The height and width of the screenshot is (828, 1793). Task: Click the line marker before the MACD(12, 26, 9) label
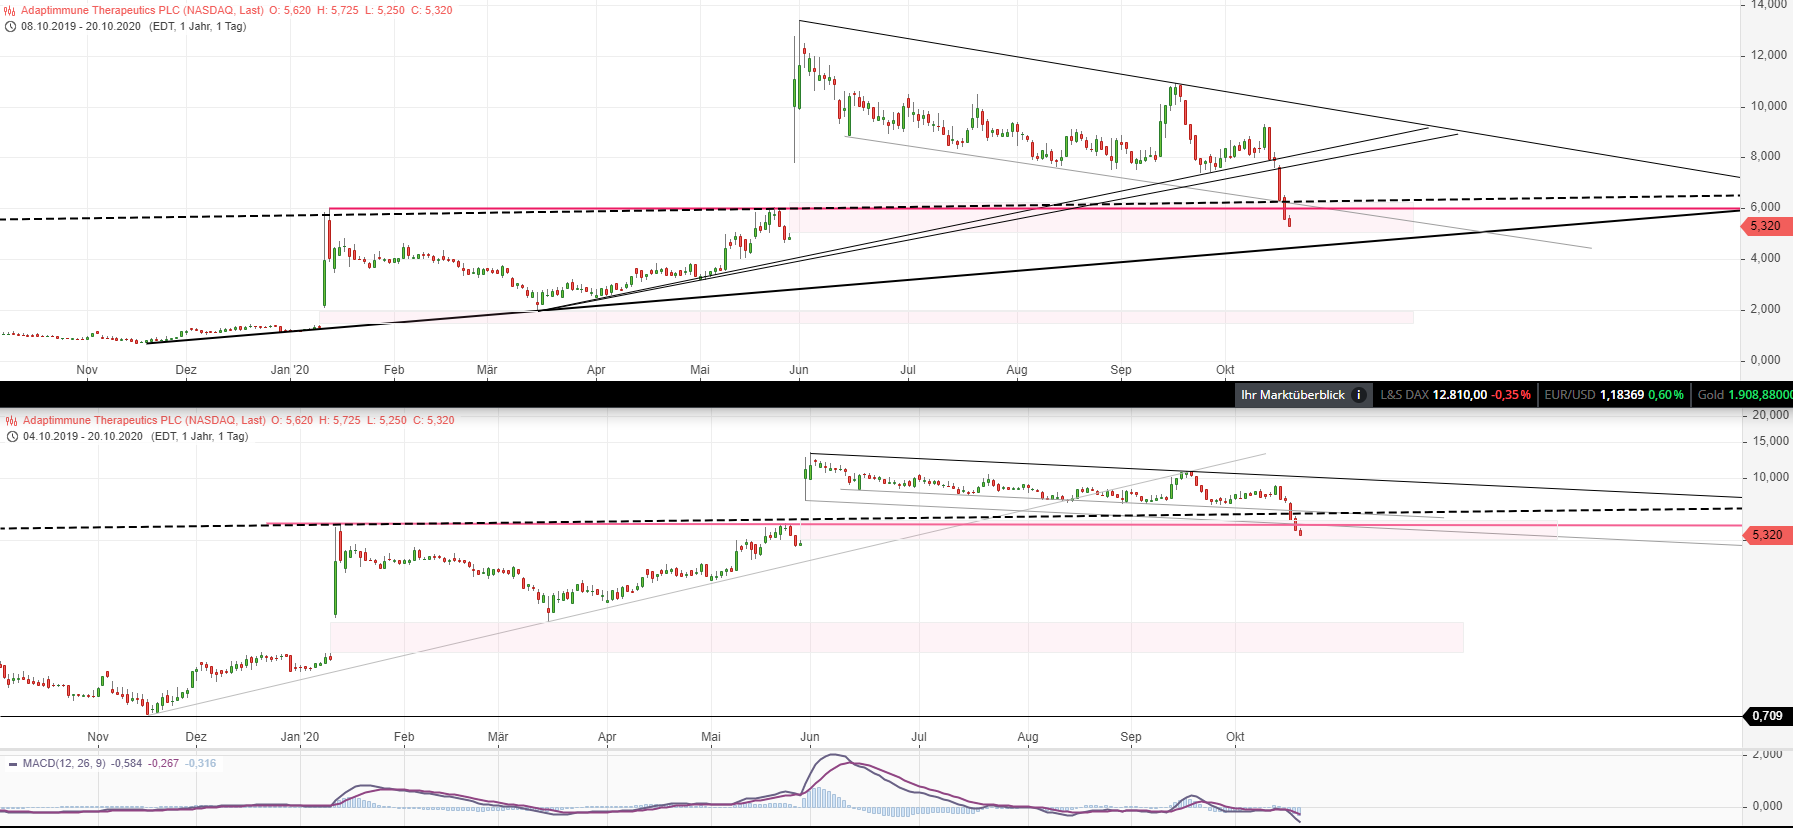13,764
